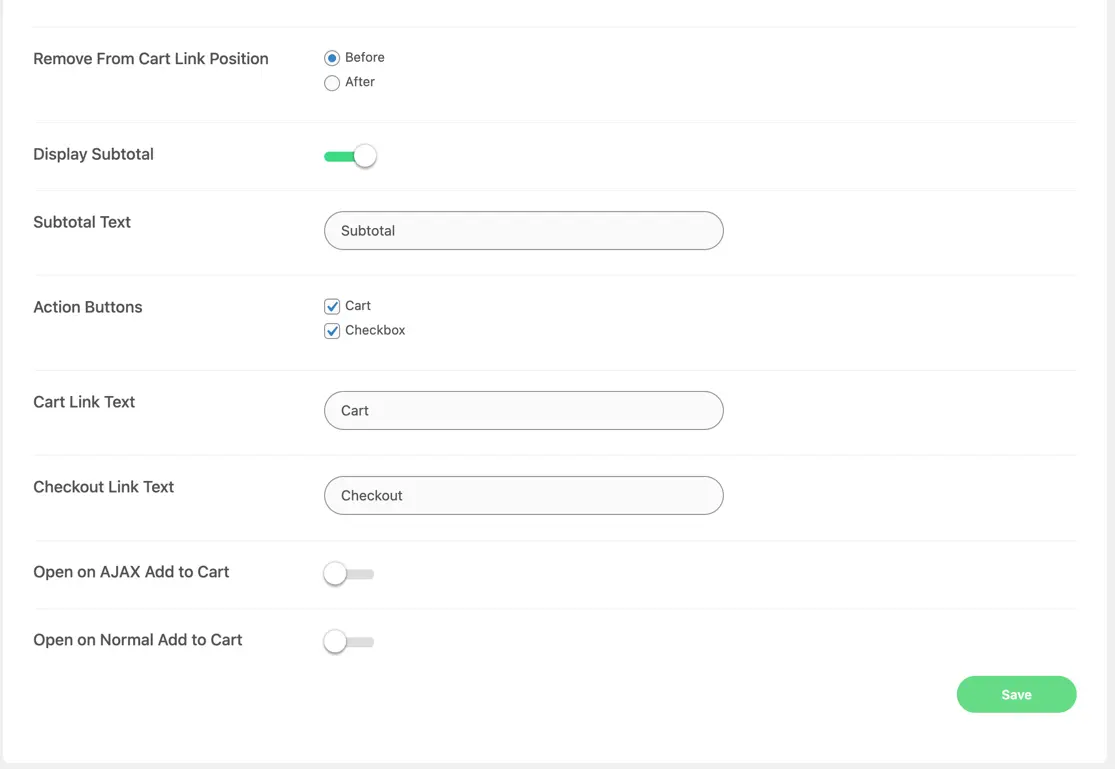Focus the Checkout Link Text field
The height and width of the screenshot is (769, 1115).
click(523, 495)
